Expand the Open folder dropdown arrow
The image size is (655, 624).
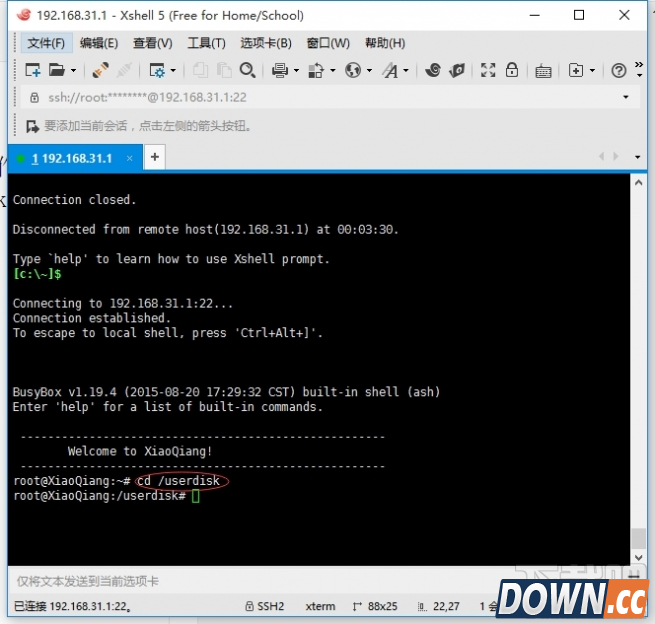(73, 71)
